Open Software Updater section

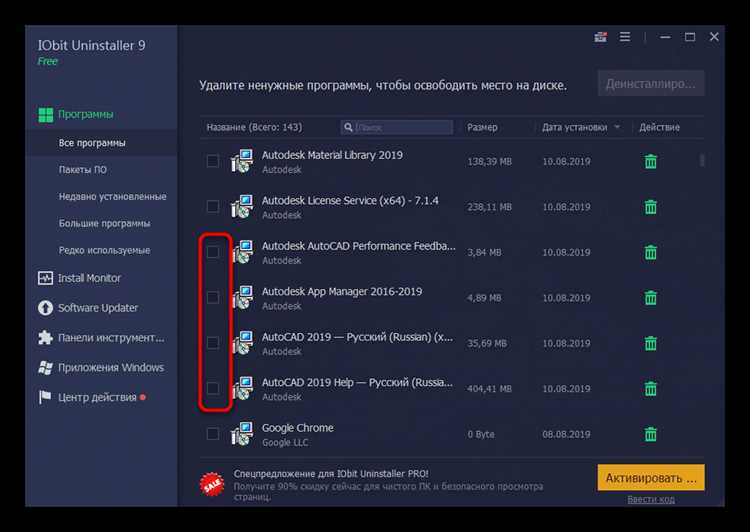(98, 308)
